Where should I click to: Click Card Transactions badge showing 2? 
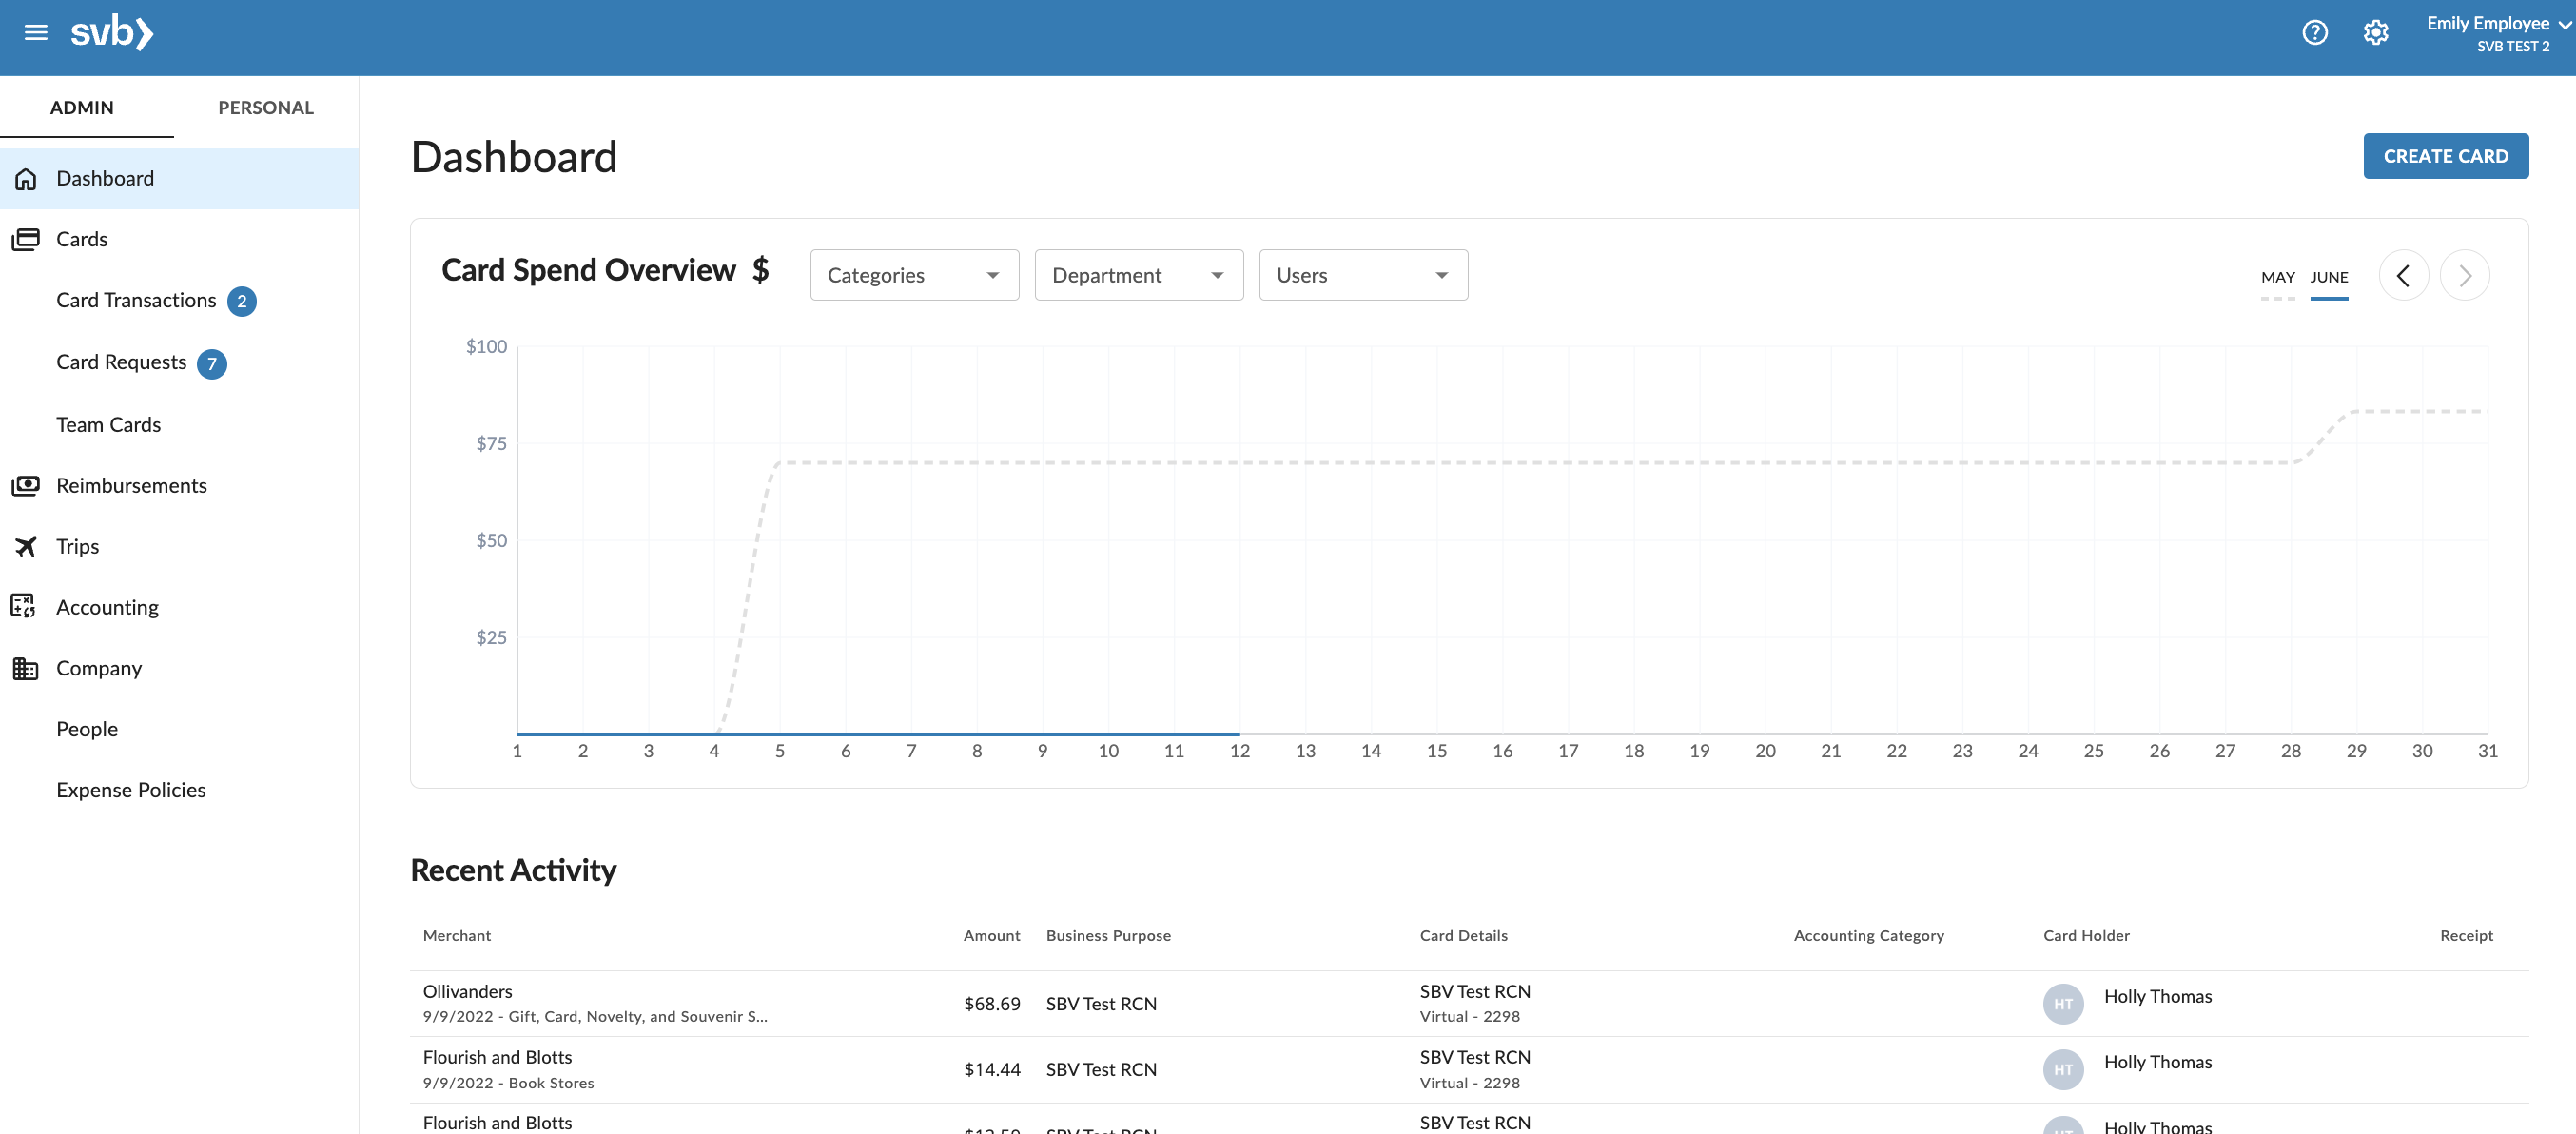[242, 302]
